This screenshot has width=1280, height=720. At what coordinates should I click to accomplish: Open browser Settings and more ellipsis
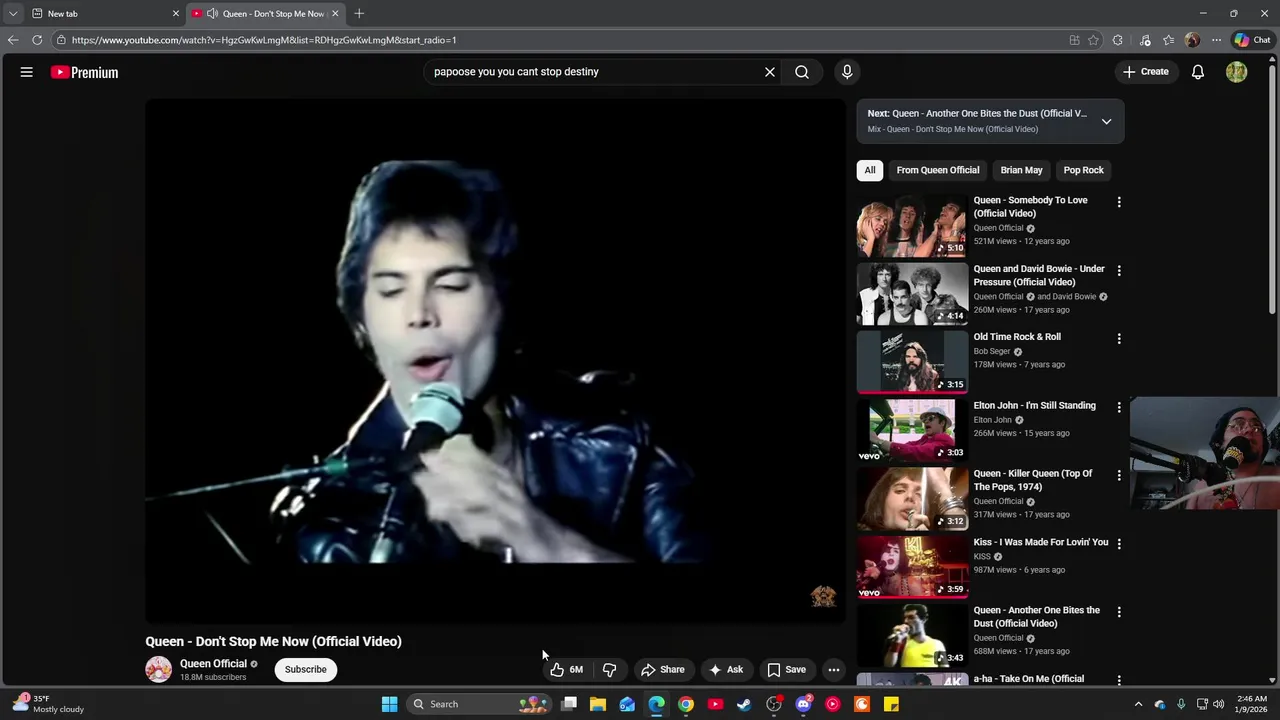pos(1216,40)
